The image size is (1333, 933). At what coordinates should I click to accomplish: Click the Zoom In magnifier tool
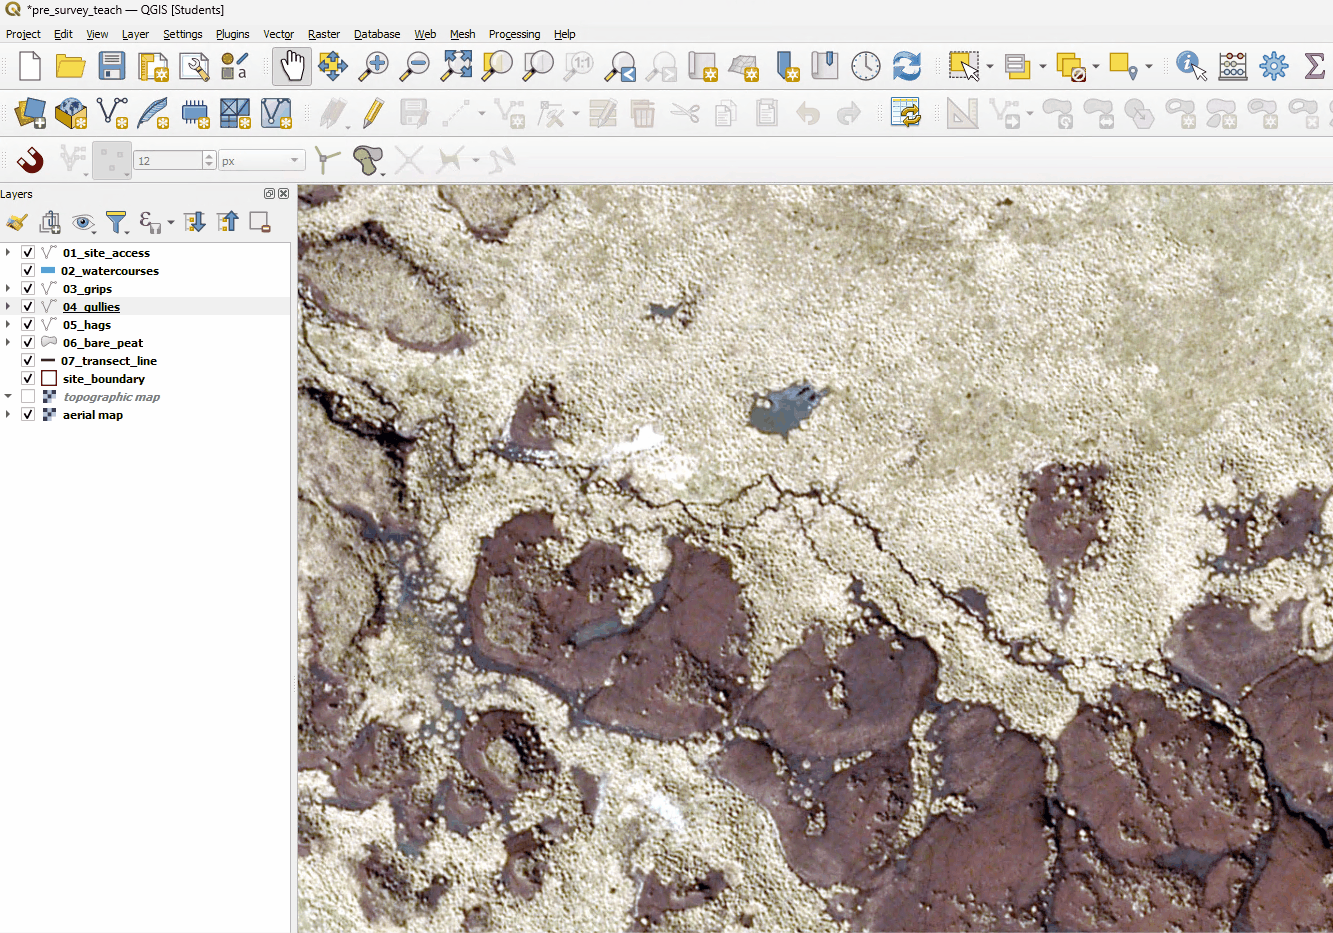(x=374, y=67)
